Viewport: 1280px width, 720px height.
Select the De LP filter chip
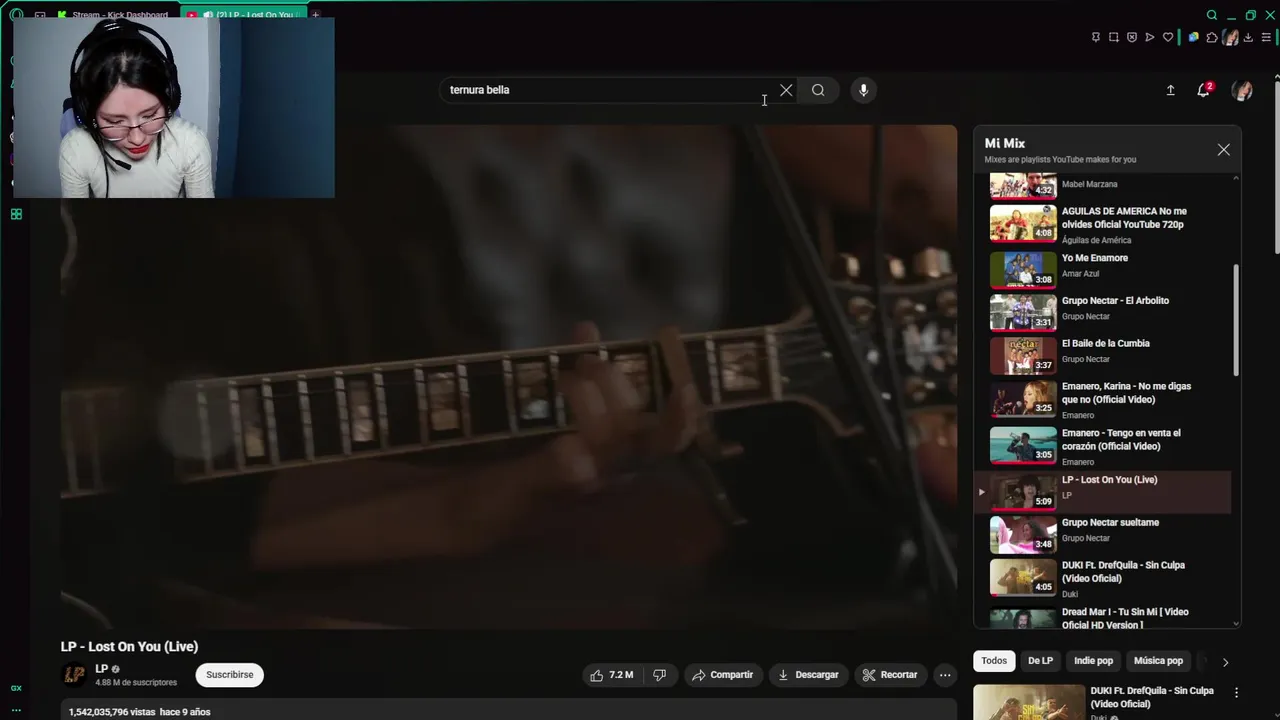(1040, 661)
